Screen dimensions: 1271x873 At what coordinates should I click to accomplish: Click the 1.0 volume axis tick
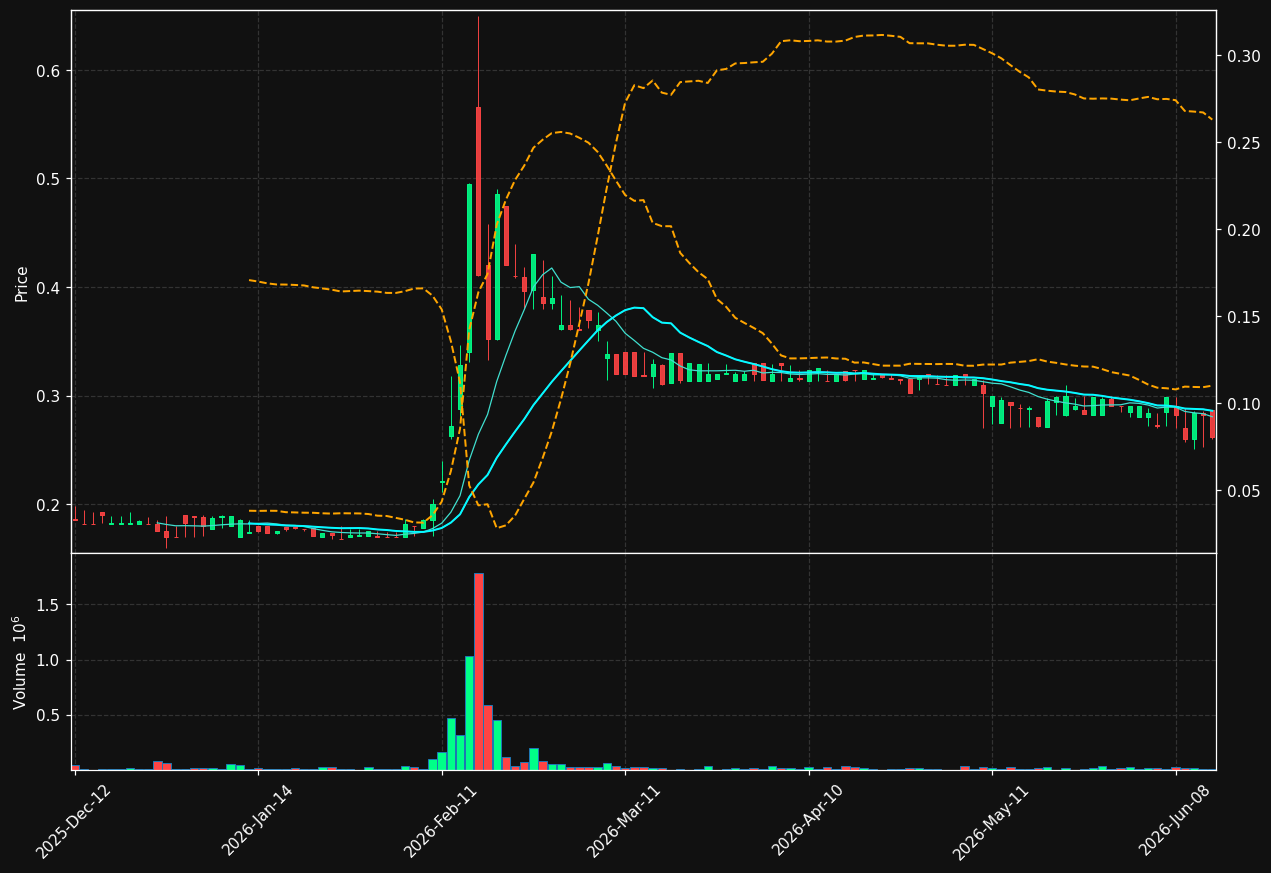[50, 661]
